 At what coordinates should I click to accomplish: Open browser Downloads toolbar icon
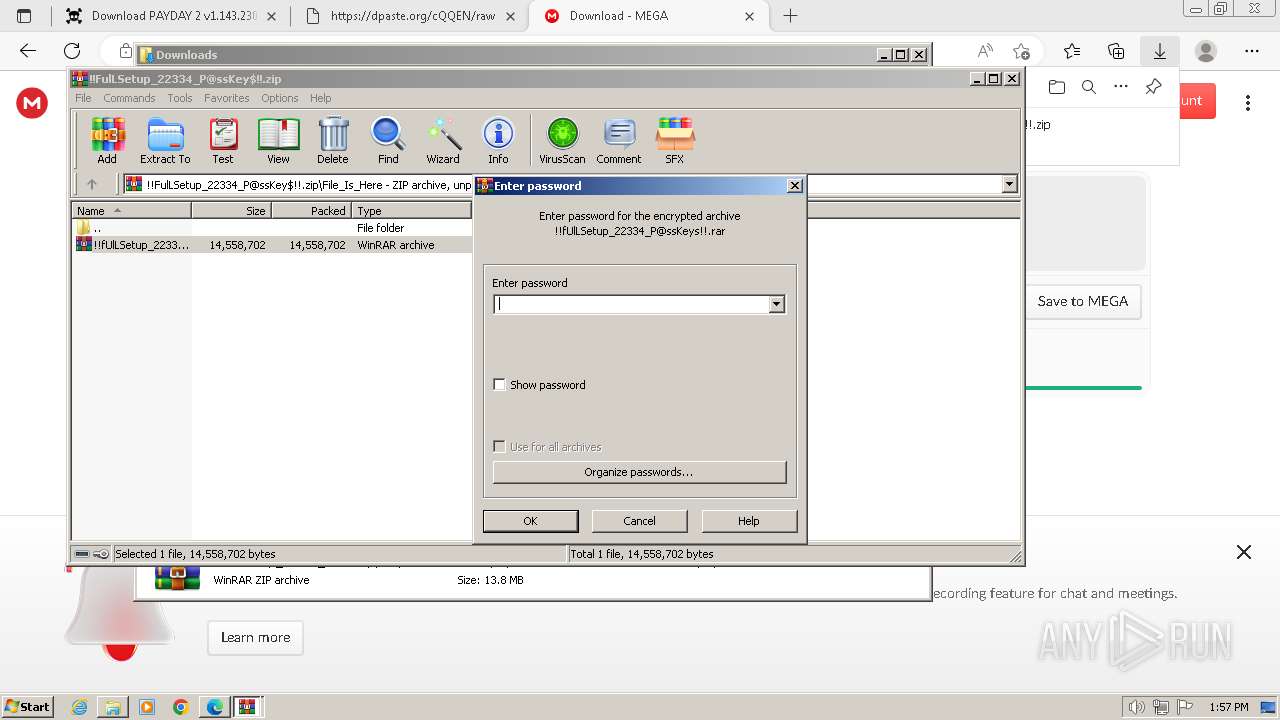click(x=1160, y=51)
